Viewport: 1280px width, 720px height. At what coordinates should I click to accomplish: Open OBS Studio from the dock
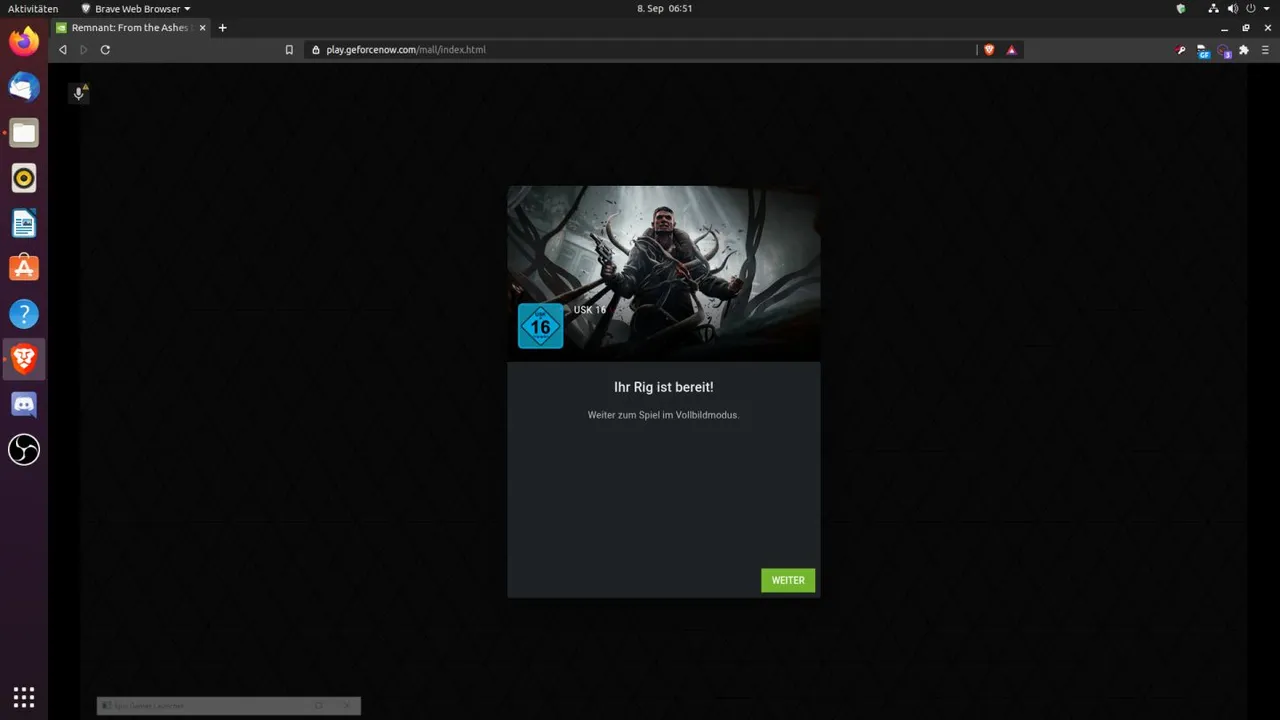point(24,450)
